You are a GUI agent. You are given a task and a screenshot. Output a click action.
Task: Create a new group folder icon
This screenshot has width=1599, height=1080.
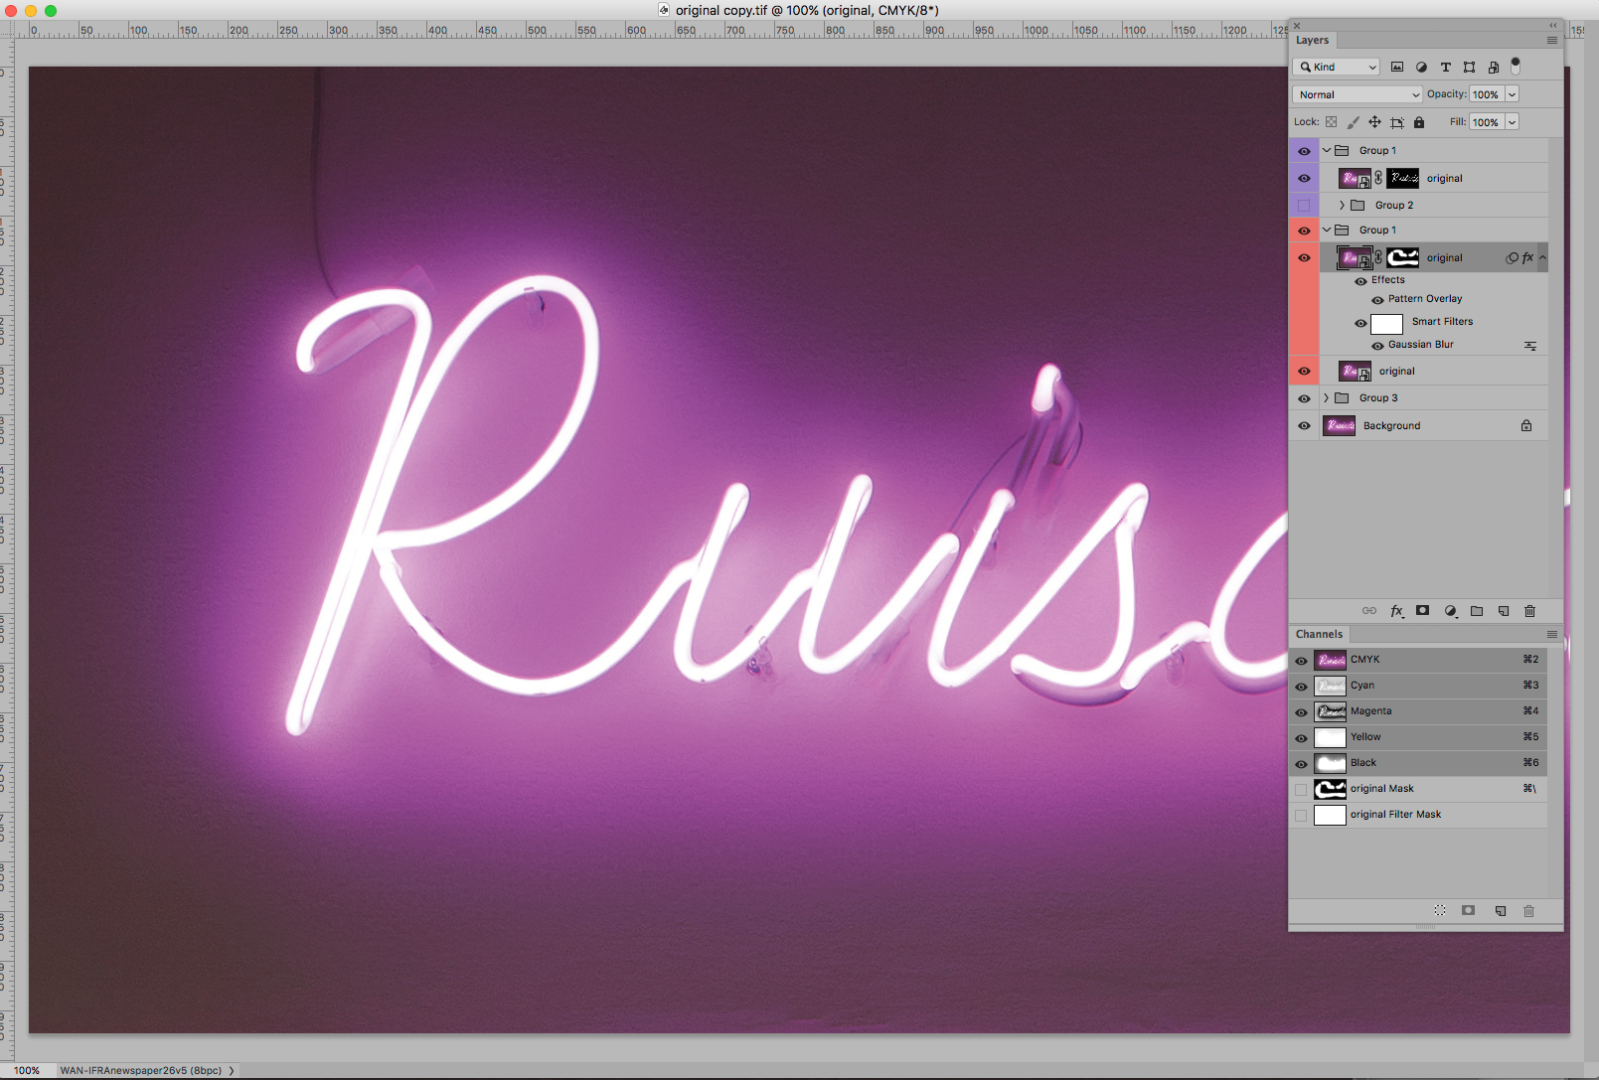[x=1476, y=610]
